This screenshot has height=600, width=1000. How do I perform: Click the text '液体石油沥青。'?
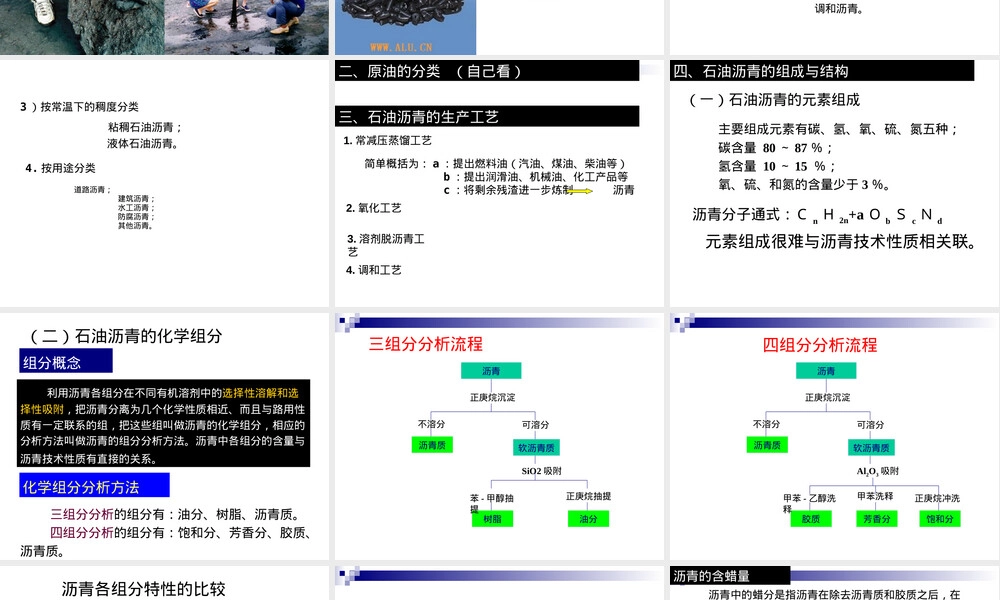click(143, 143)
